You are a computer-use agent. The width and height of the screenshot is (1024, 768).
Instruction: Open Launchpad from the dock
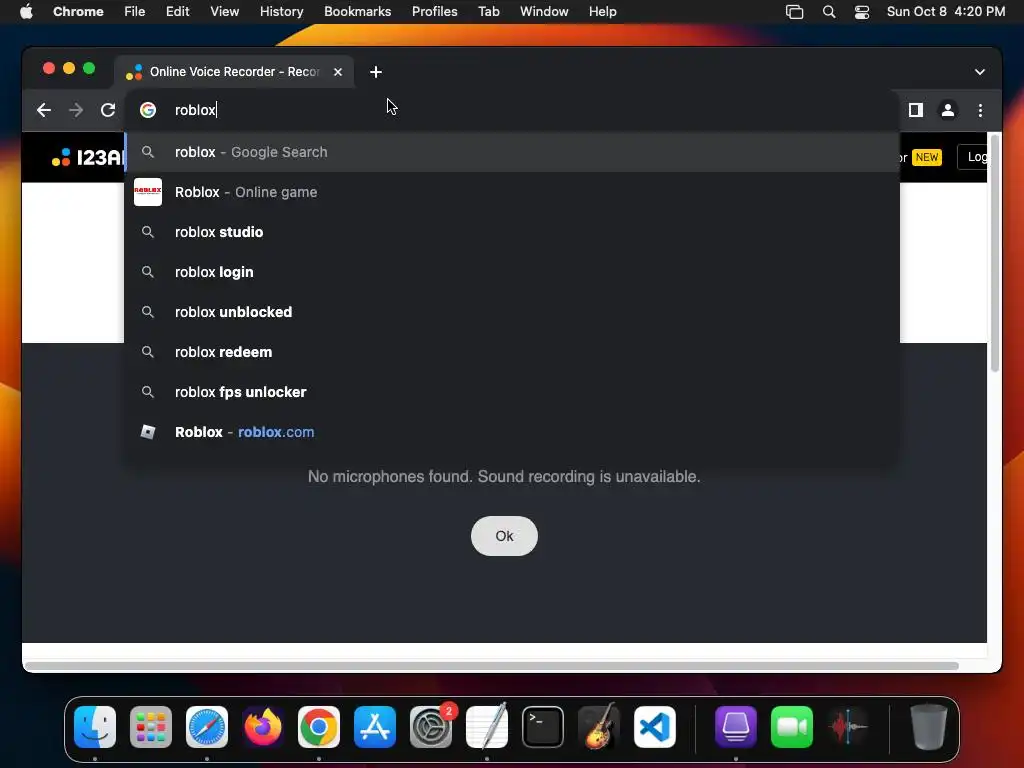coord(151,727)
